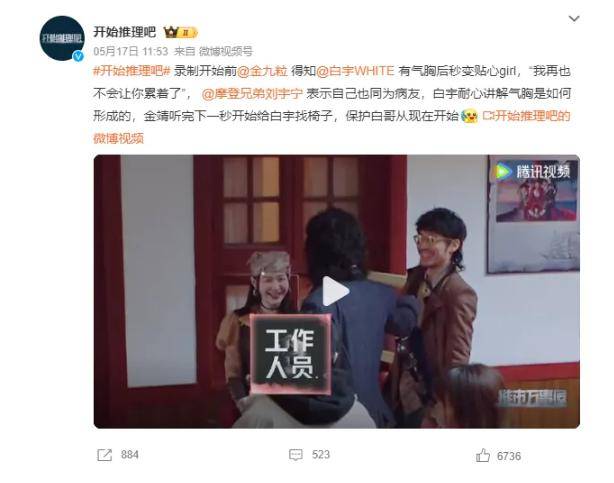Visit the @金九粒 mention profile

point(262,71)
